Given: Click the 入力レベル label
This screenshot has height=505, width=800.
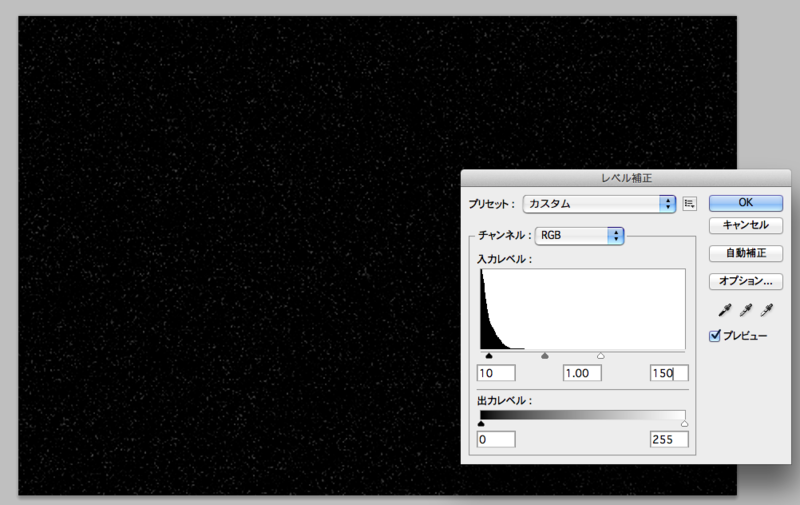Looking at the screenshot, I should click(505, 259).
